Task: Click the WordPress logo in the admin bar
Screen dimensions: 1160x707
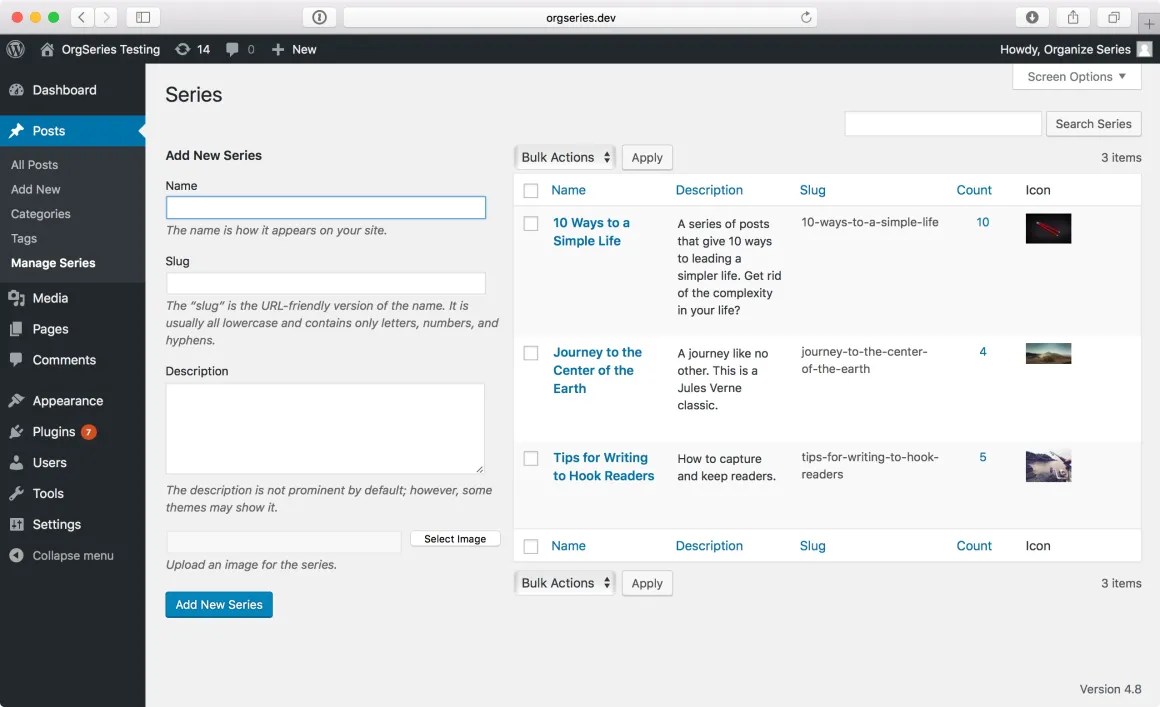Action: click(x=15, y=49)
